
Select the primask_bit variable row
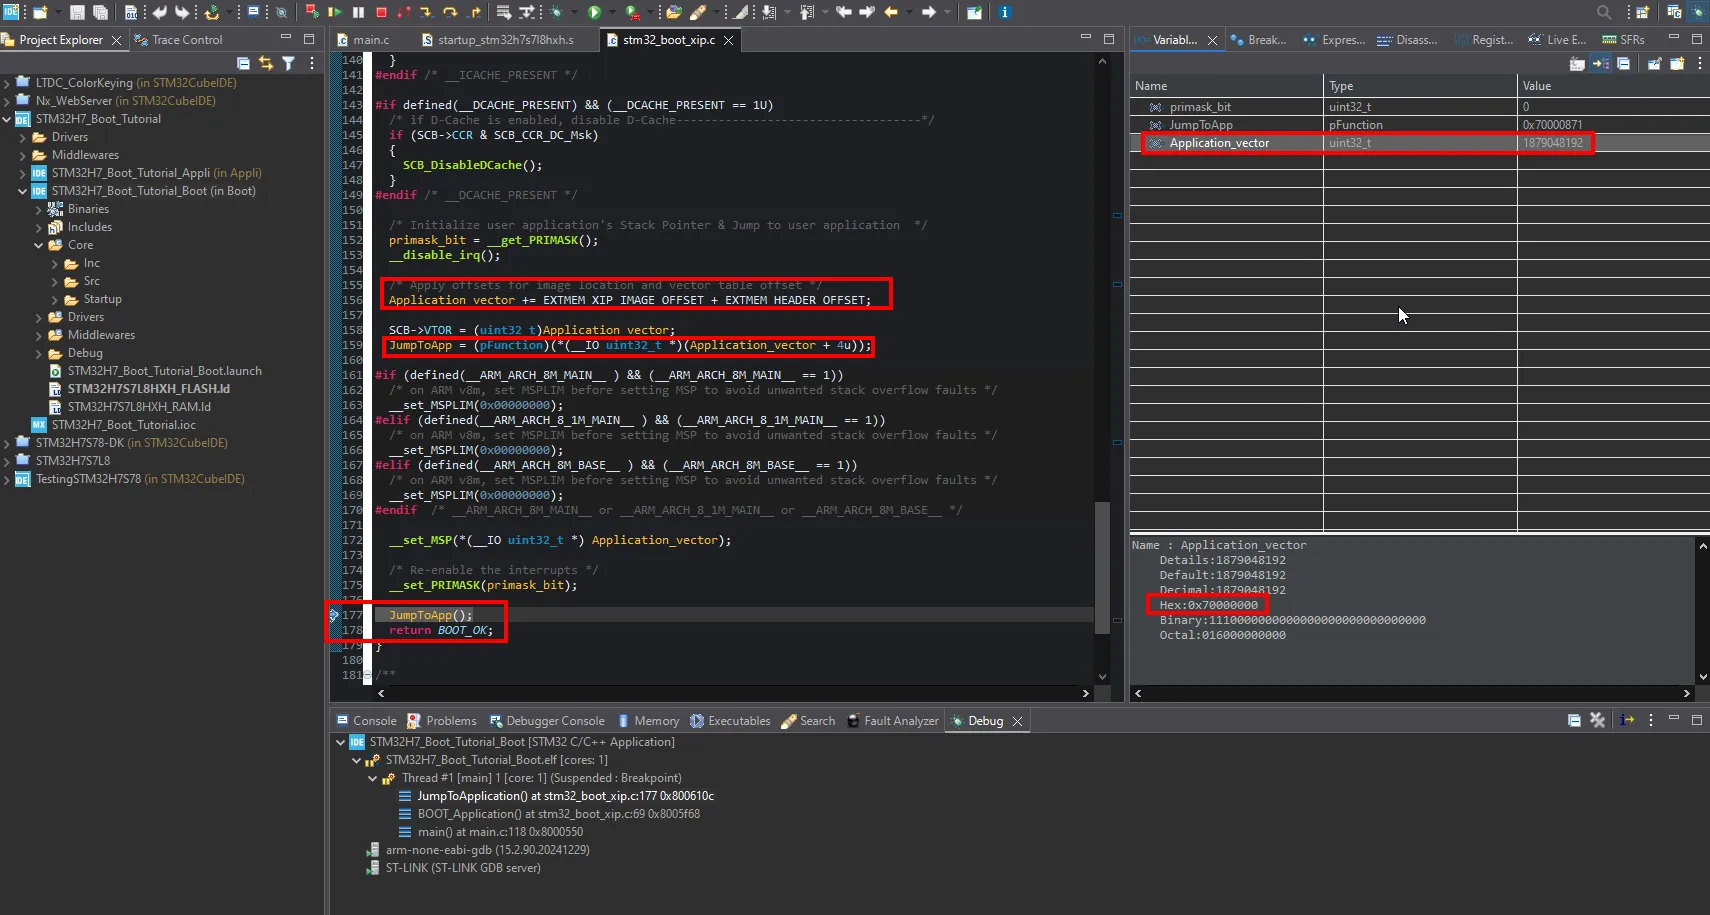[1419, 107]
